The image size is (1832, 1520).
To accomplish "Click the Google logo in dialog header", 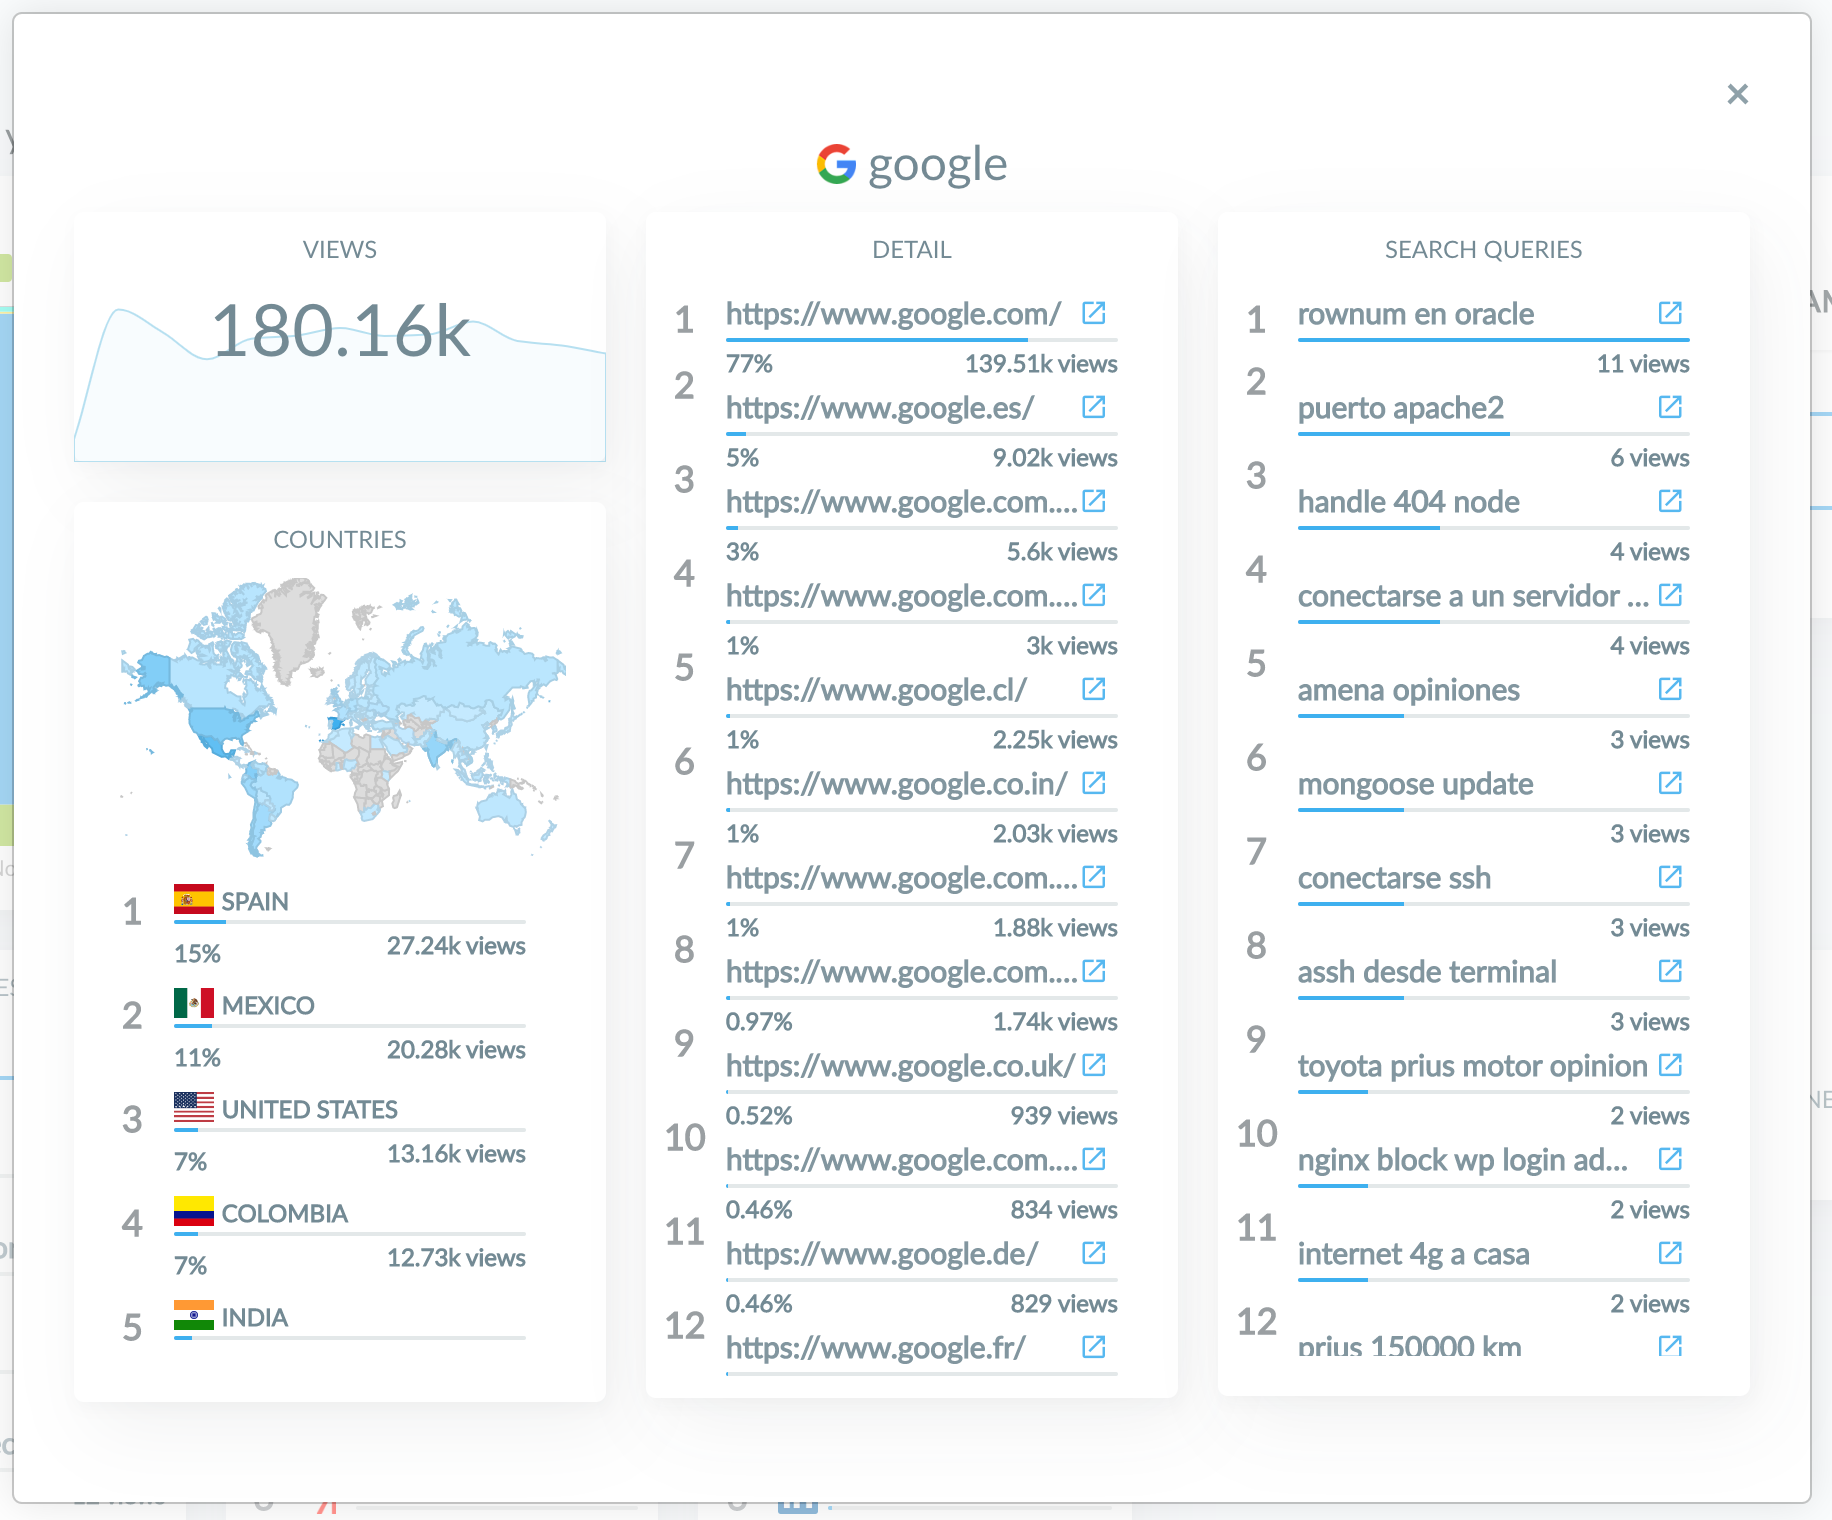I will coord(836,164).
